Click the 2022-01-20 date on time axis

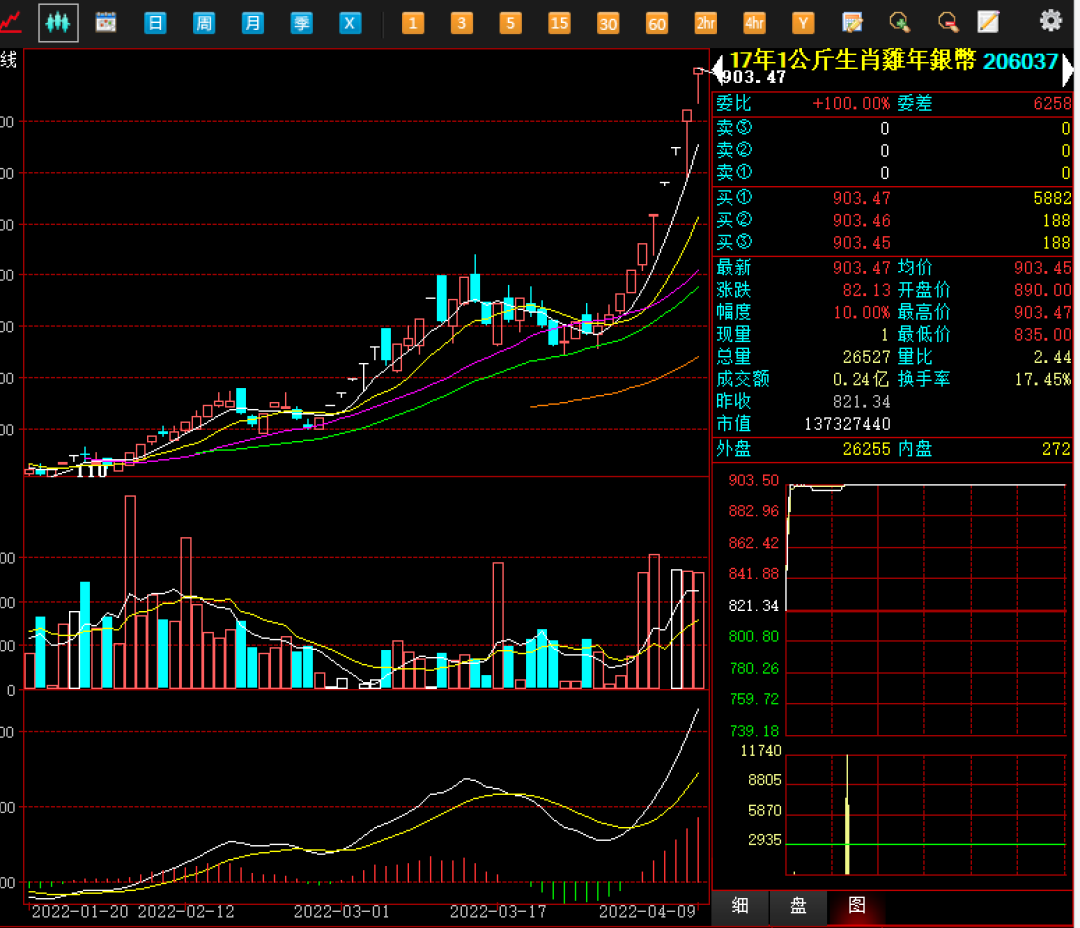[x=80, y=911]
